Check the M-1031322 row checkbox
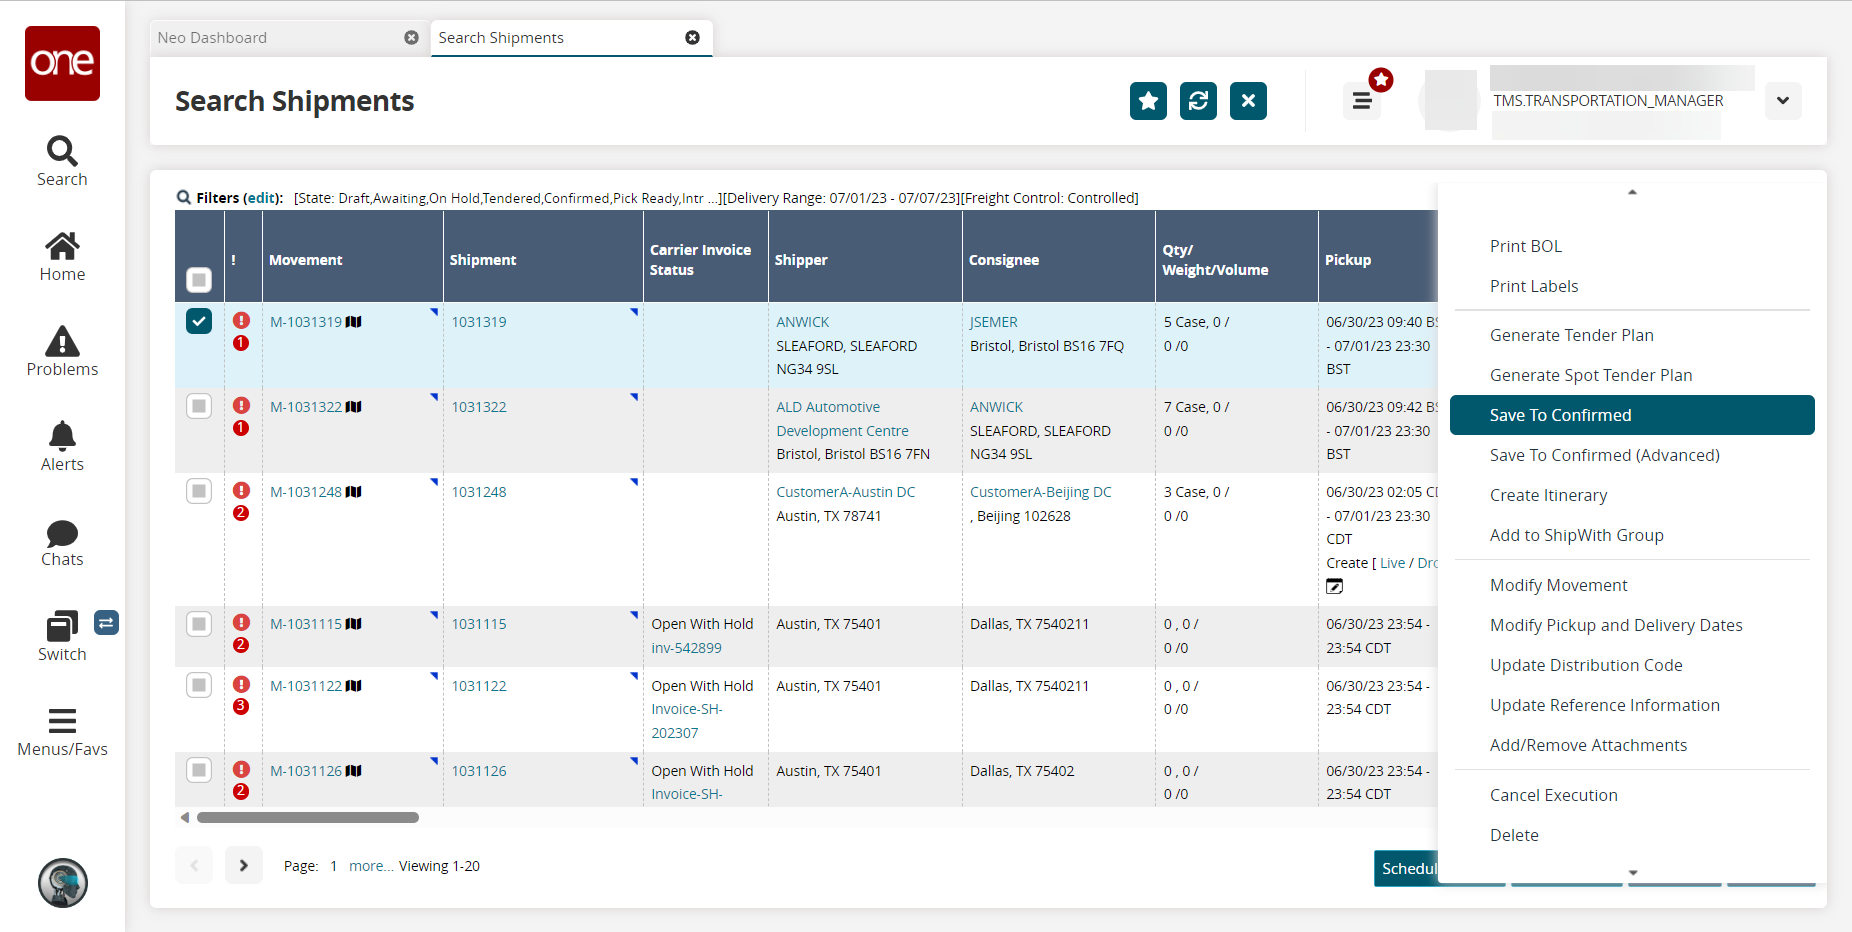Image resolution: width=1852 pixels, height=932 pixels. point(199,406)
